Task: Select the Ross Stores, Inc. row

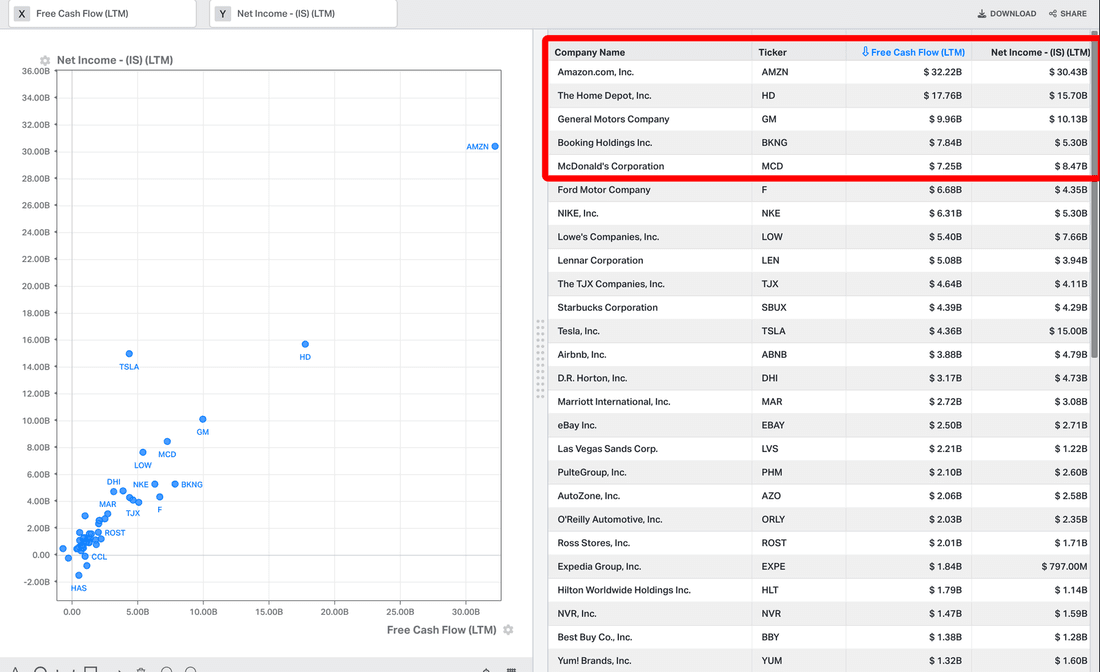Action: (819, 544)
